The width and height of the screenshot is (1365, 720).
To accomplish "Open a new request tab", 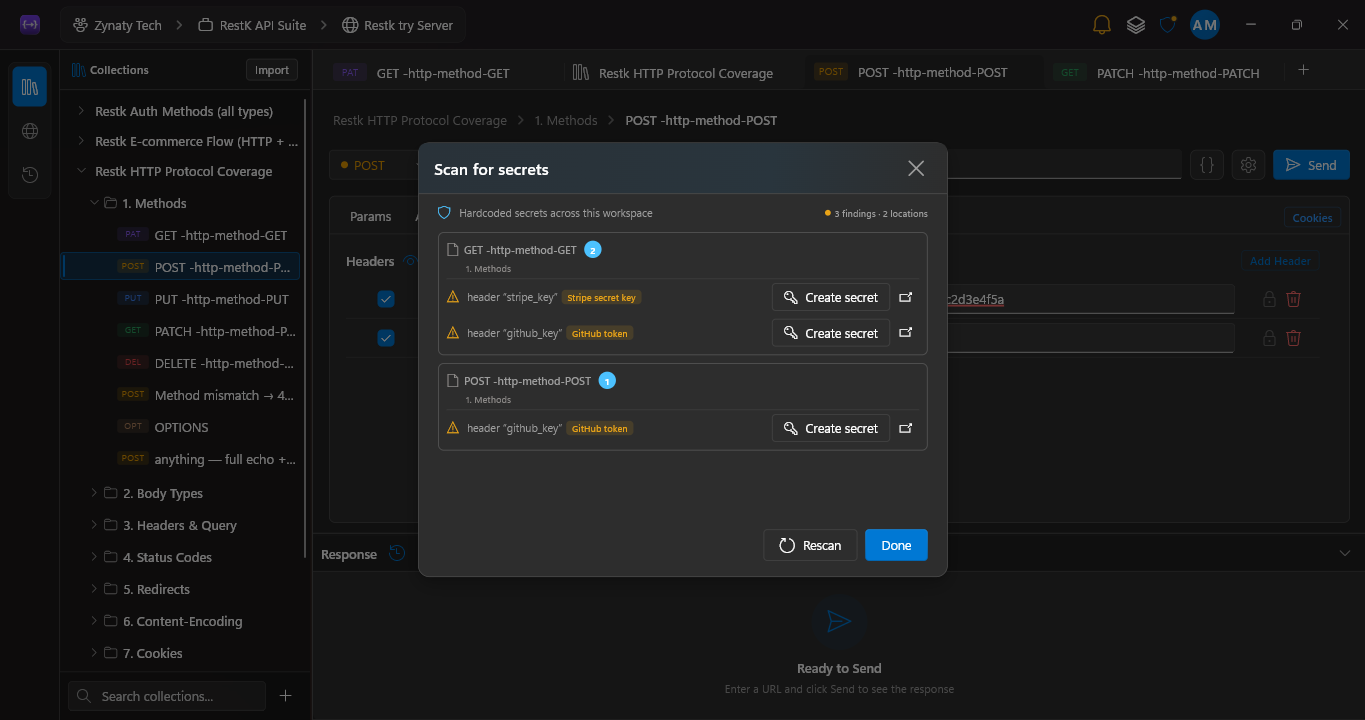I will (x=1303, y=70).
